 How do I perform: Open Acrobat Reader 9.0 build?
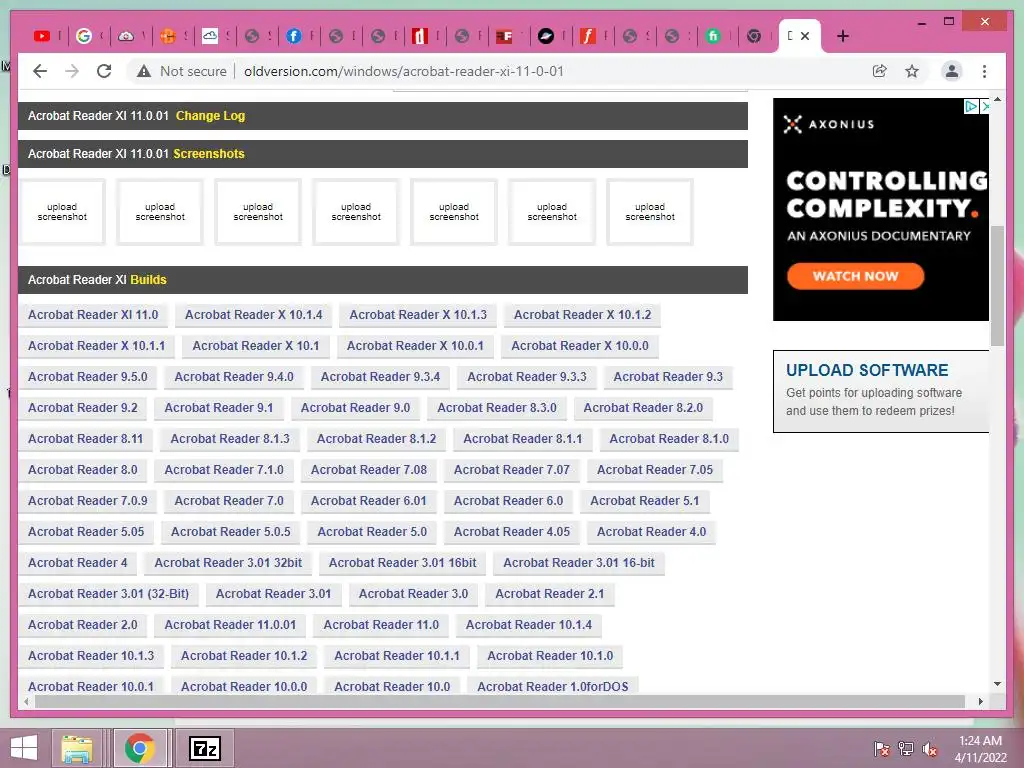click(x=355, y=408)
